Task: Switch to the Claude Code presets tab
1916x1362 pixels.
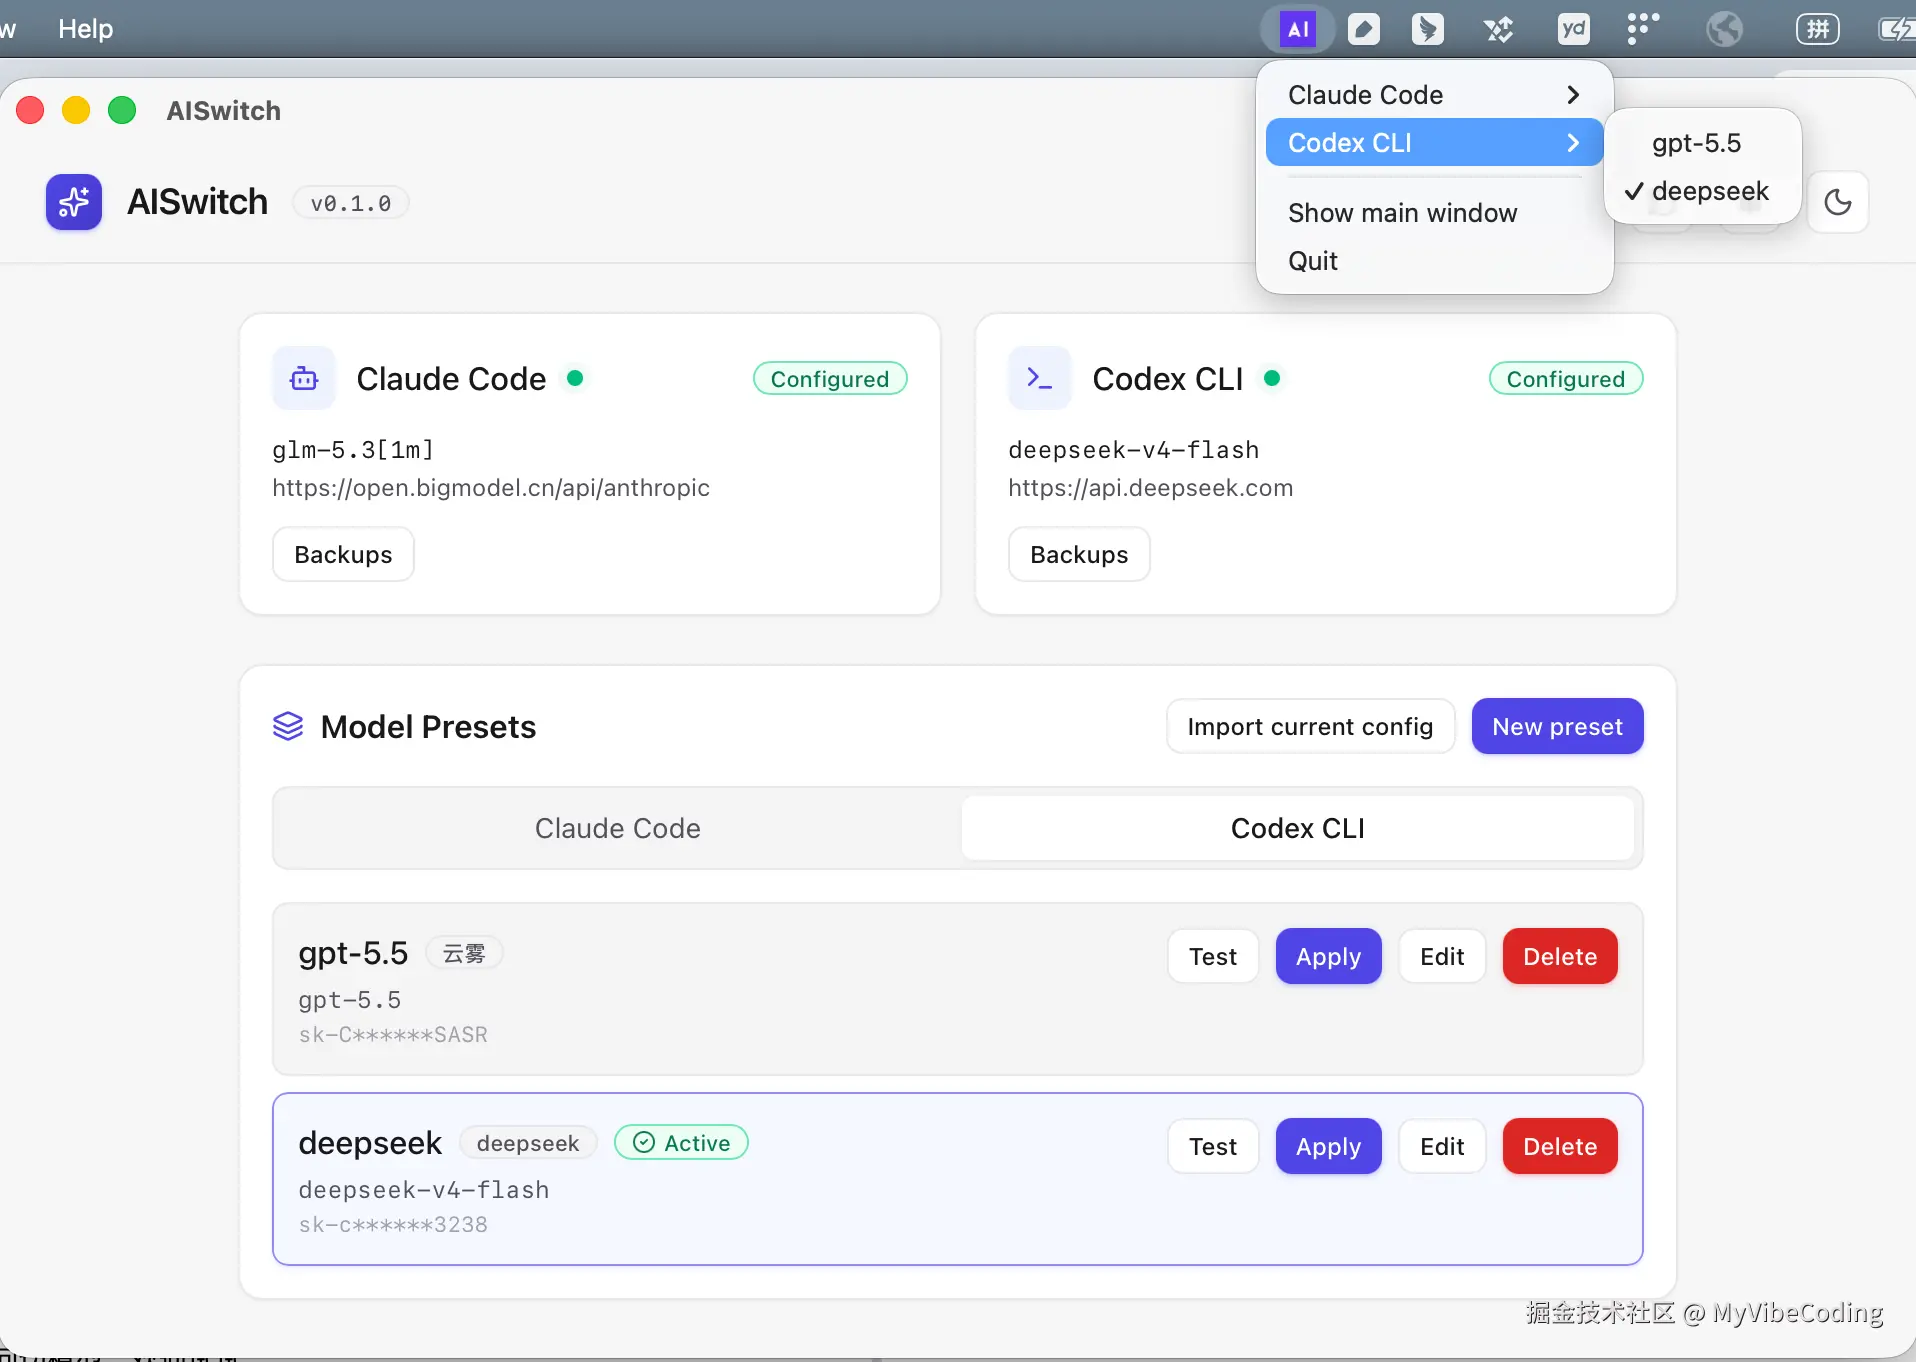Action: click(618, 828)
